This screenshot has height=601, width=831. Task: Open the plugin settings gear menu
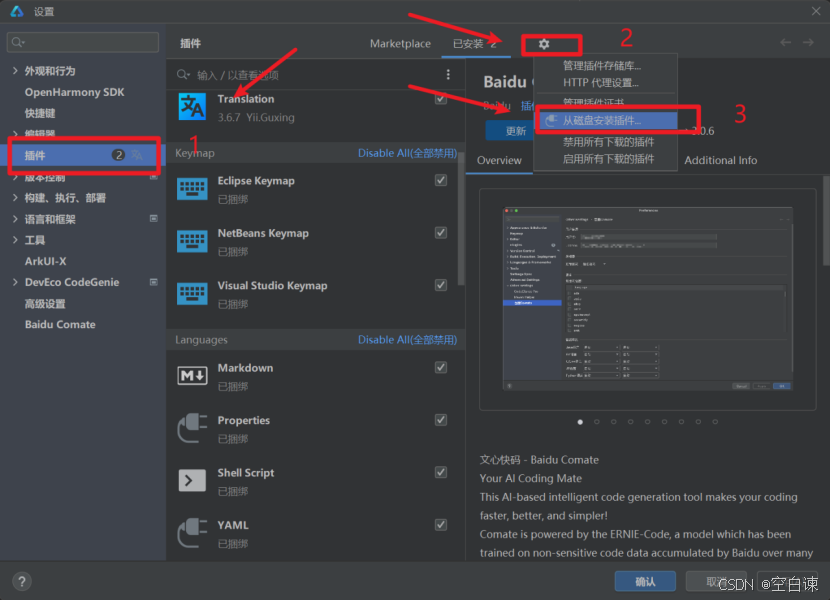544,44
